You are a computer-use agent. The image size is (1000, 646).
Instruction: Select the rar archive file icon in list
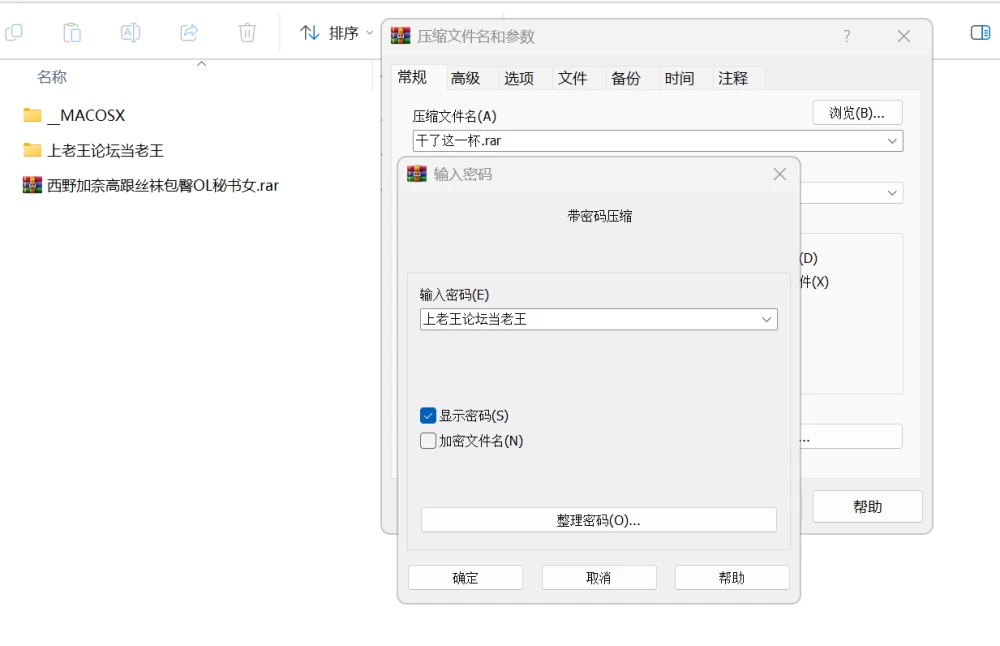[32, 186]
